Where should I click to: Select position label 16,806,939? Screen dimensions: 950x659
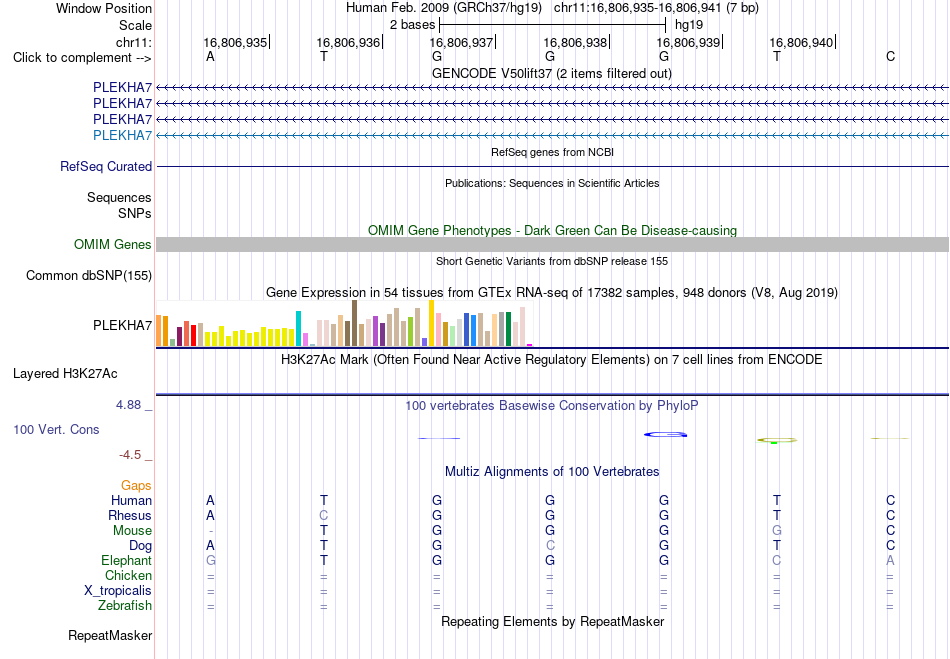688,42
